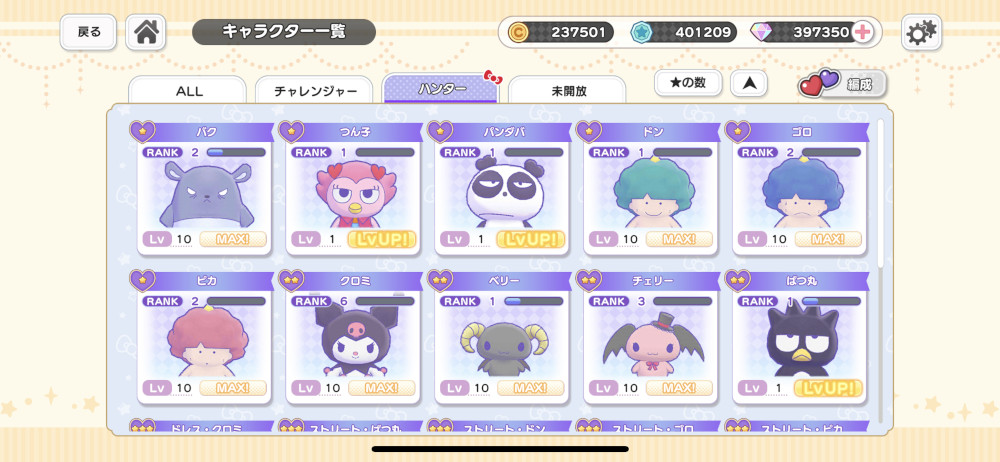The width and height of the screenshot is (1000, 462).
Task: Open 編成 team formation with hearts icon
Action: tap(842, 84)
